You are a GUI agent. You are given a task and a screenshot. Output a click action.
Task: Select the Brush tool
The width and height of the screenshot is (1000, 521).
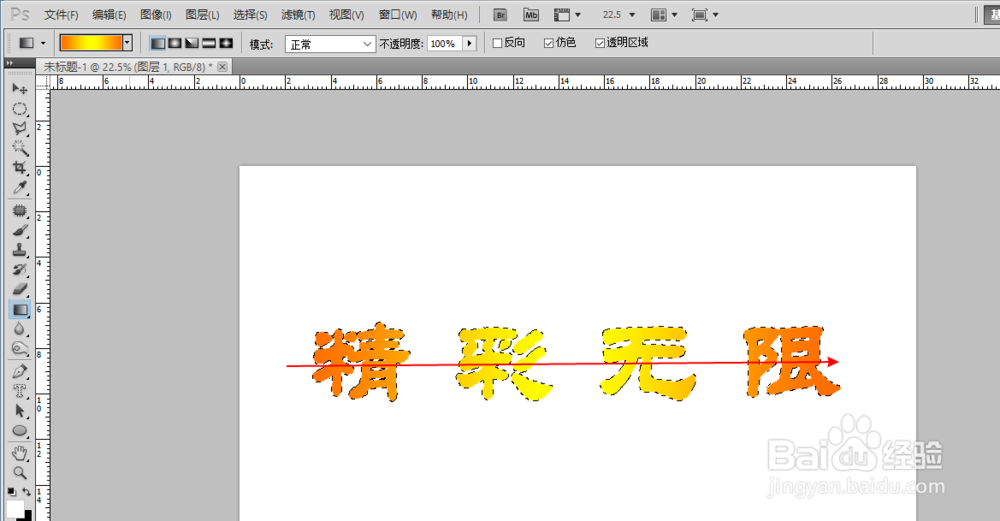coord(20,230)
